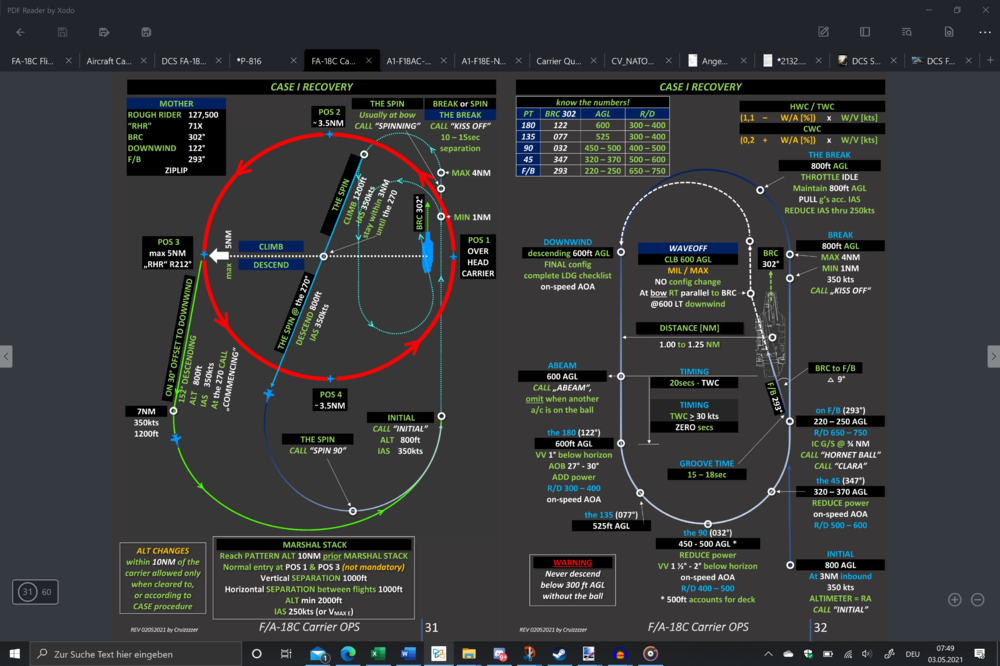This screenshot has width=1000, height=666.
Task: Open Word from the taskbar
Action: coord(408,654)
